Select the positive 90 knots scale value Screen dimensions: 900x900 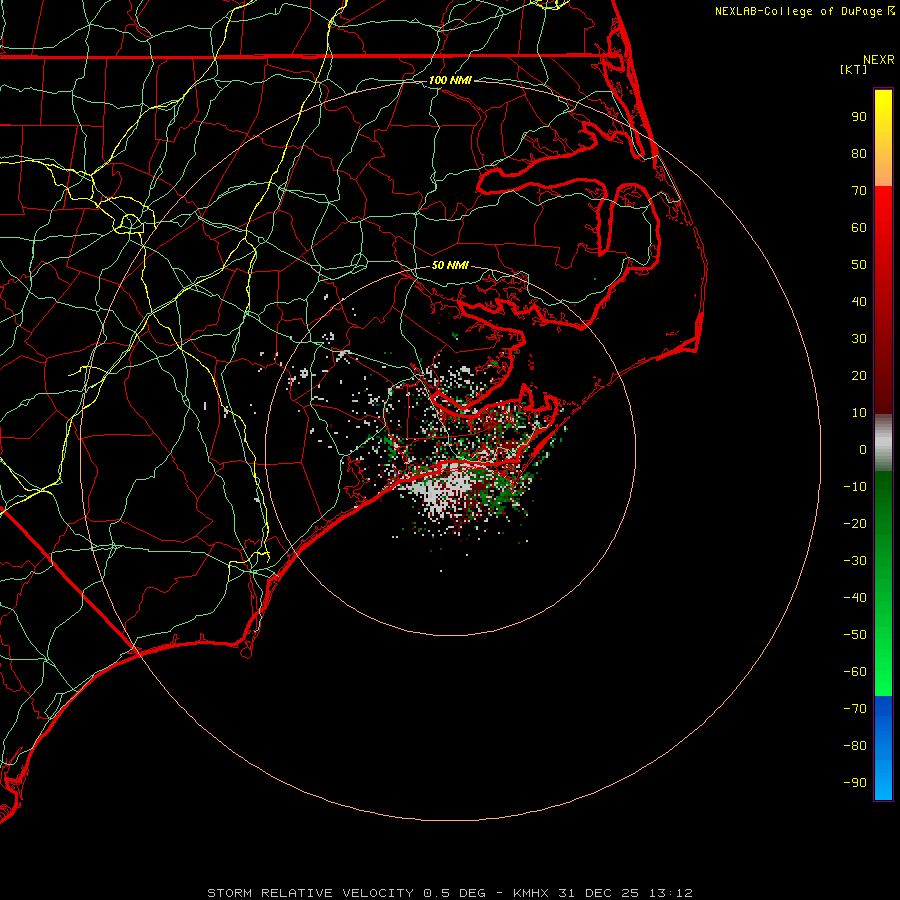[x=859, y=117]
